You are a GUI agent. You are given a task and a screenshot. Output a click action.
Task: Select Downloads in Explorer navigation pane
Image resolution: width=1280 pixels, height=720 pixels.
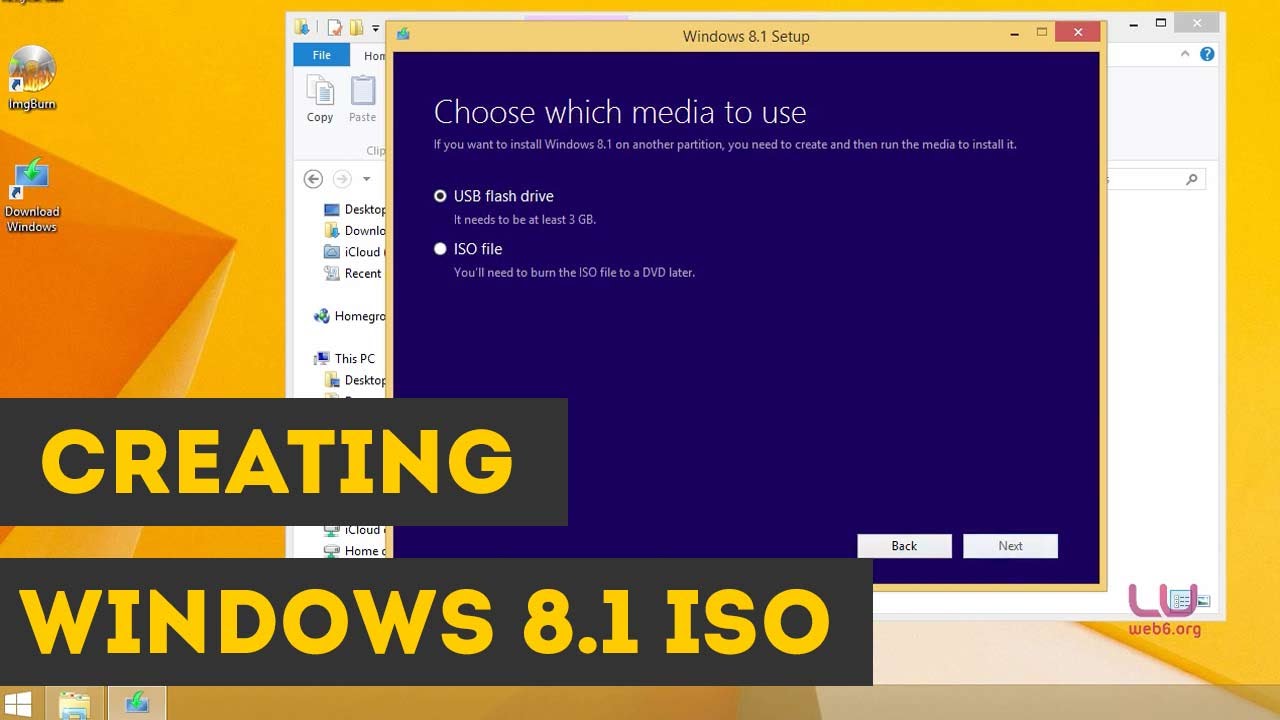(355, 230)
